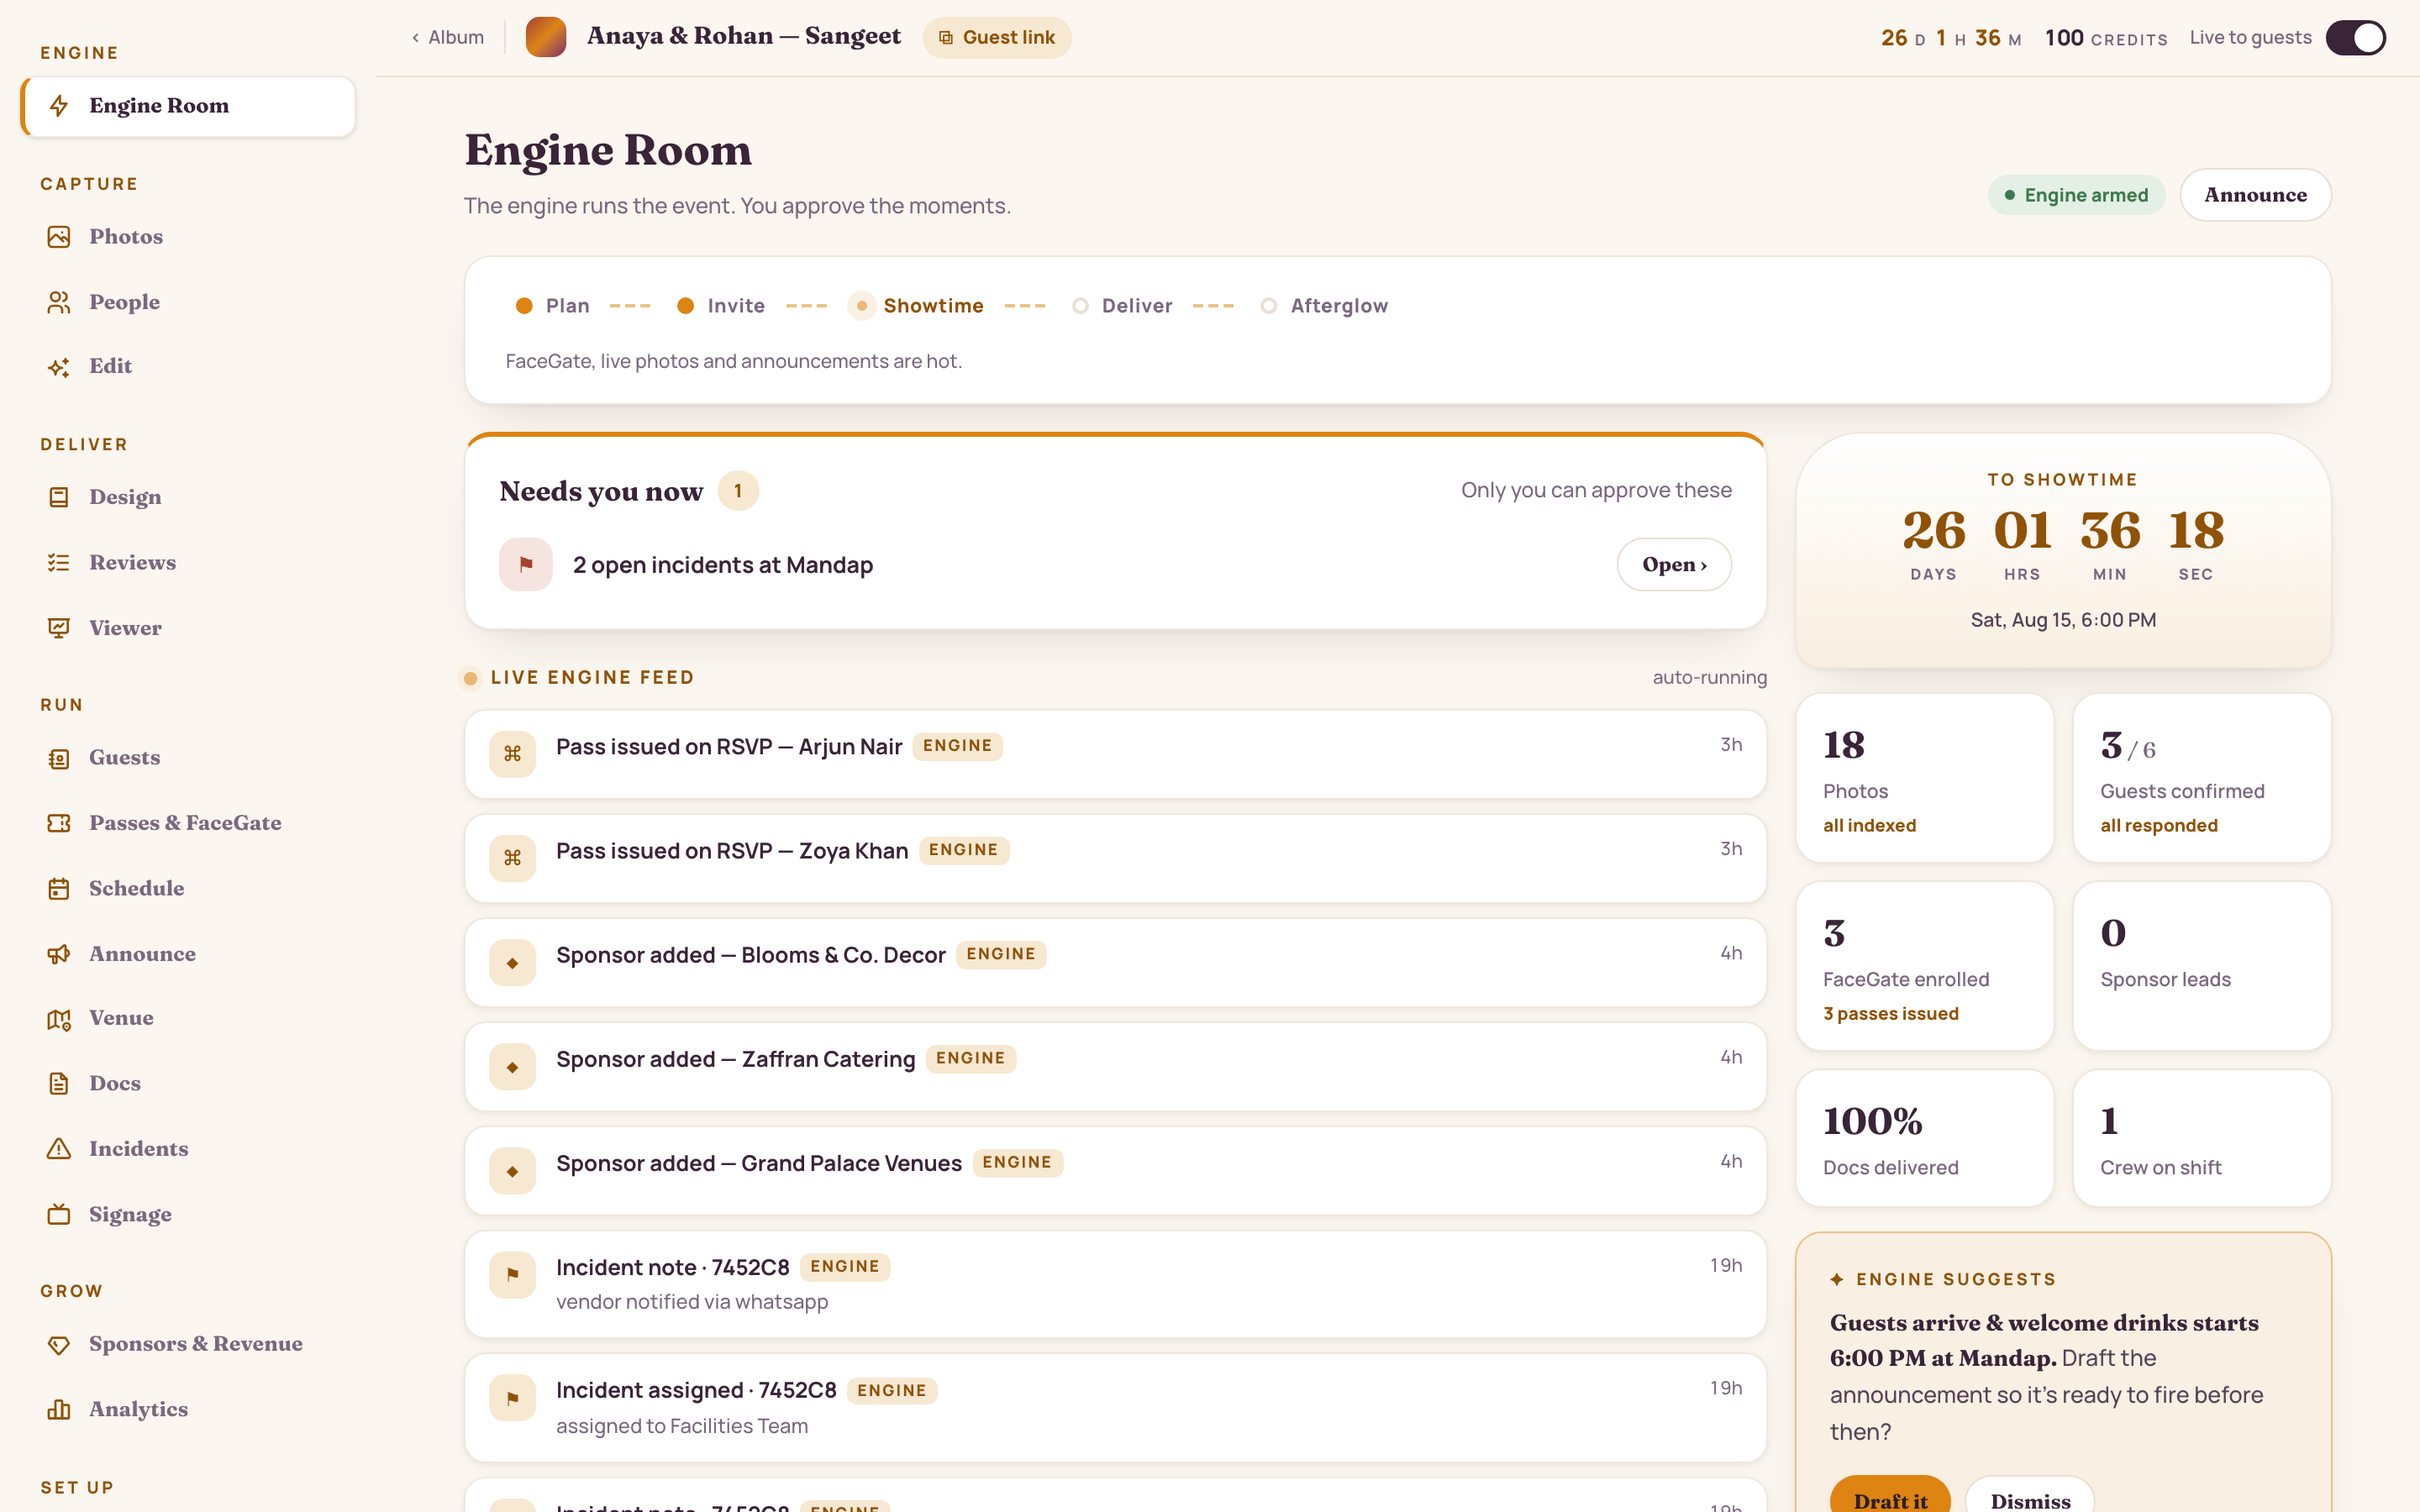Image resolution: width=2420 pixels, height=1512 pixels.
Task: Click the Schedule calendar icon
Action: pyautogui.click(x=59, y=888)
